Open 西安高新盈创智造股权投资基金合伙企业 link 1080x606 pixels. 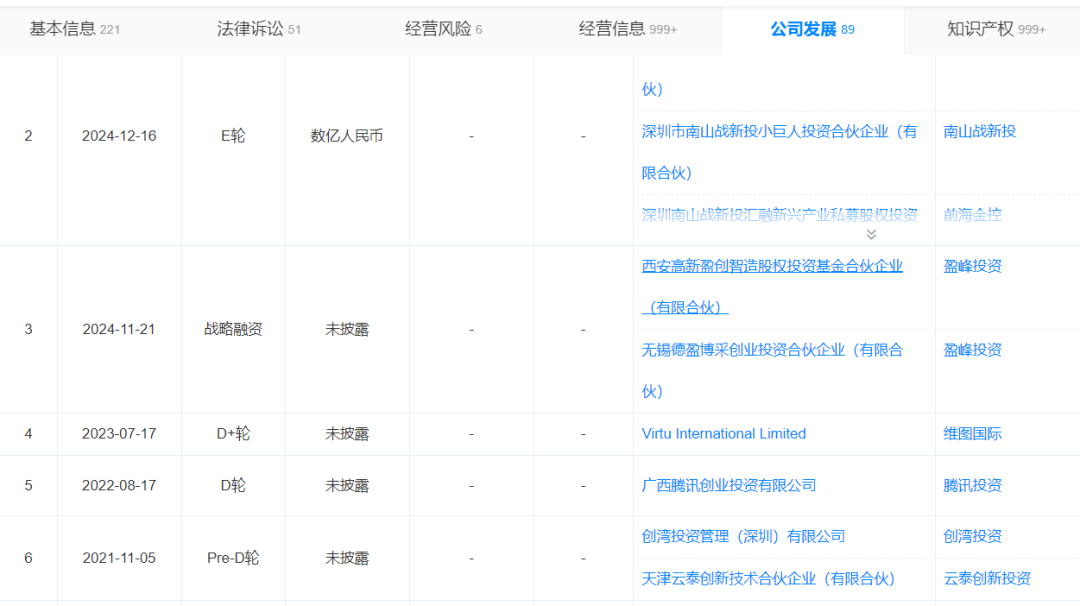[x=771, y=286]
